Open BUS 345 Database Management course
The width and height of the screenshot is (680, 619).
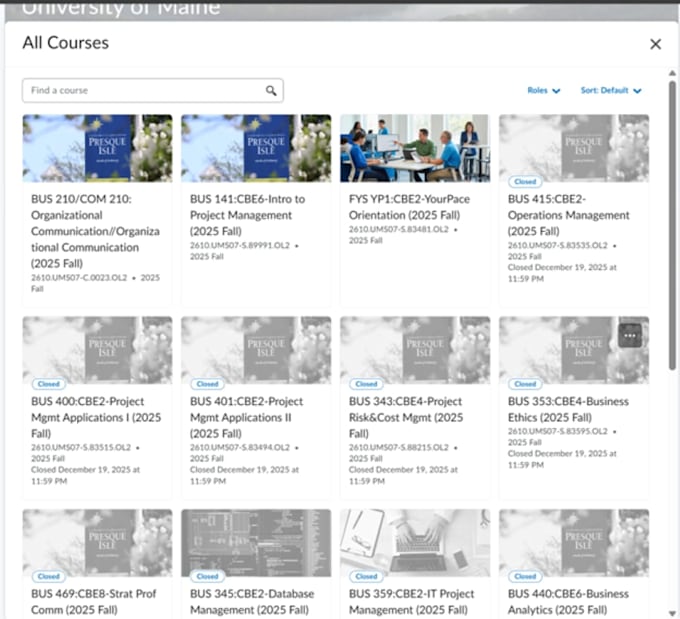tap(252, 602)
